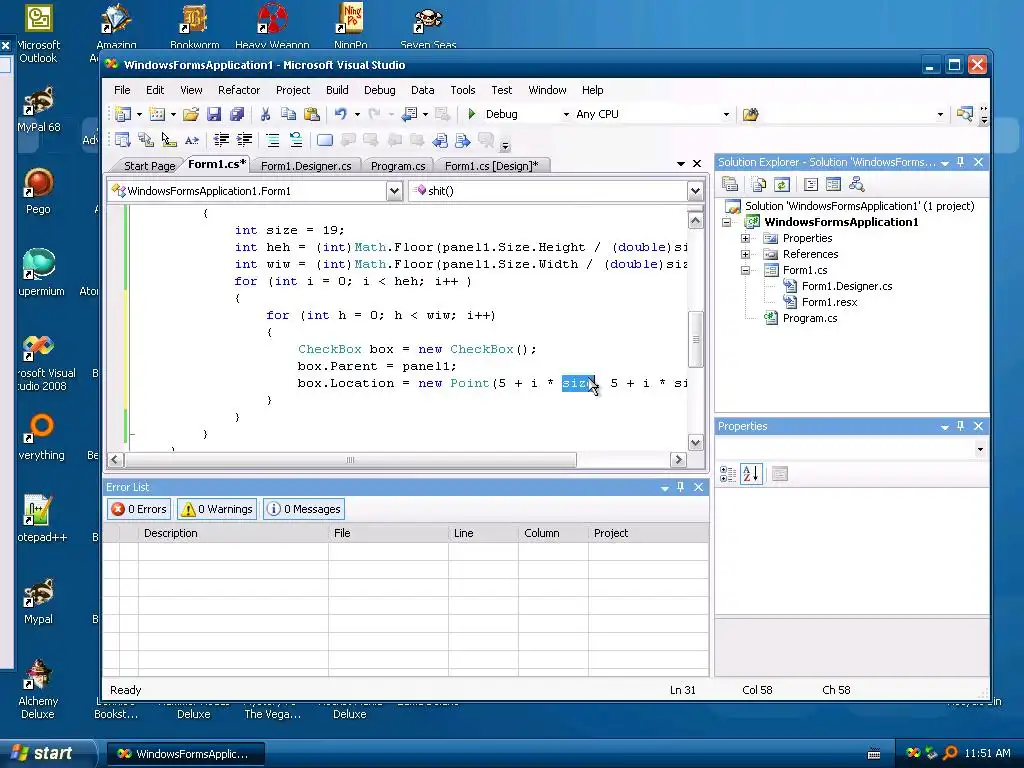
Task: Toggle the 0 Errors filter
Action: [x=139, y=509]
